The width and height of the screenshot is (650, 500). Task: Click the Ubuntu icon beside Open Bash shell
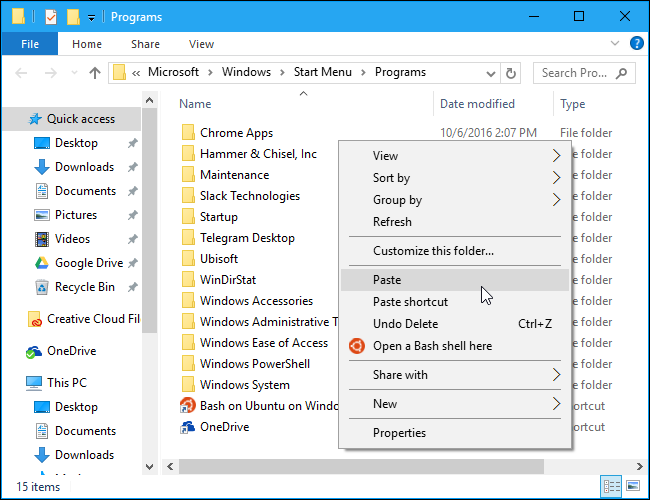(355, 346)
